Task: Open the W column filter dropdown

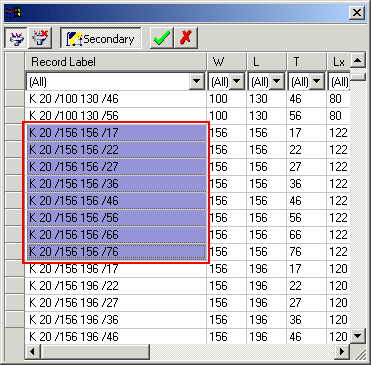Action: 237,81
